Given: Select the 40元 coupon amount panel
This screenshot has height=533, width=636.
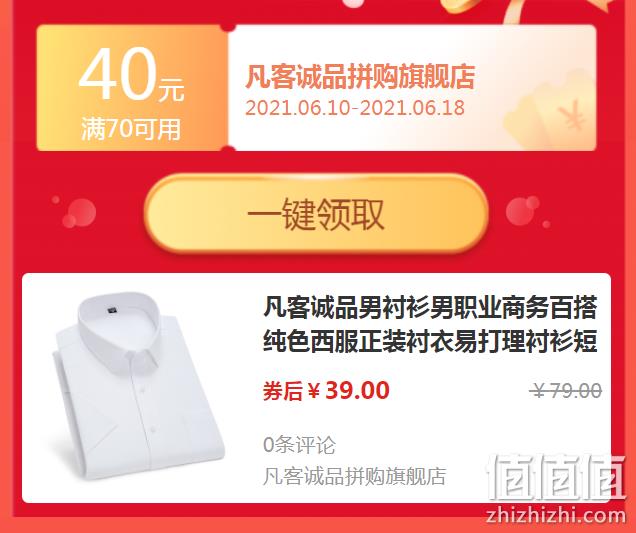Looking at the screenshot, I should pos(132,88).
